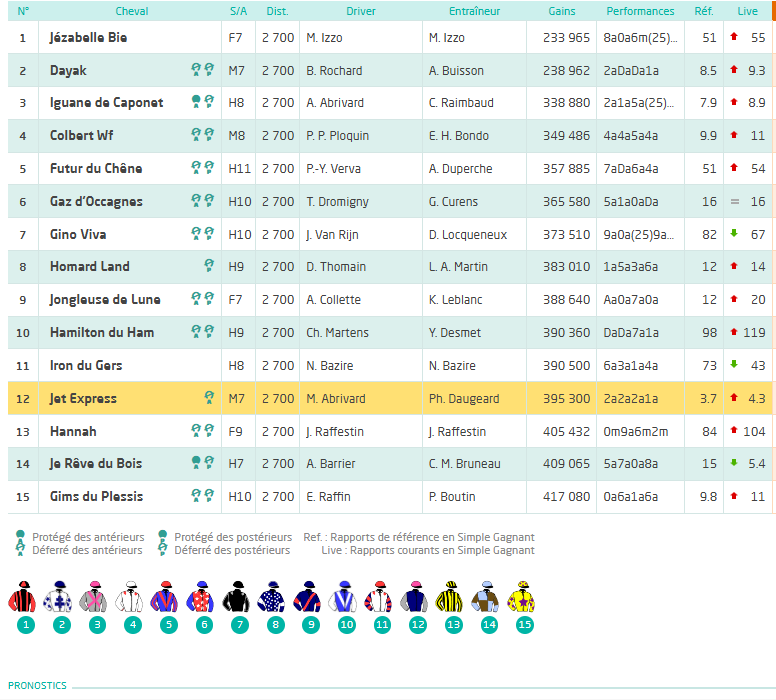This screenshot has height=700, width=776.
Task: Click horseshoe icons next to Dayak
Action: (202, 70)
